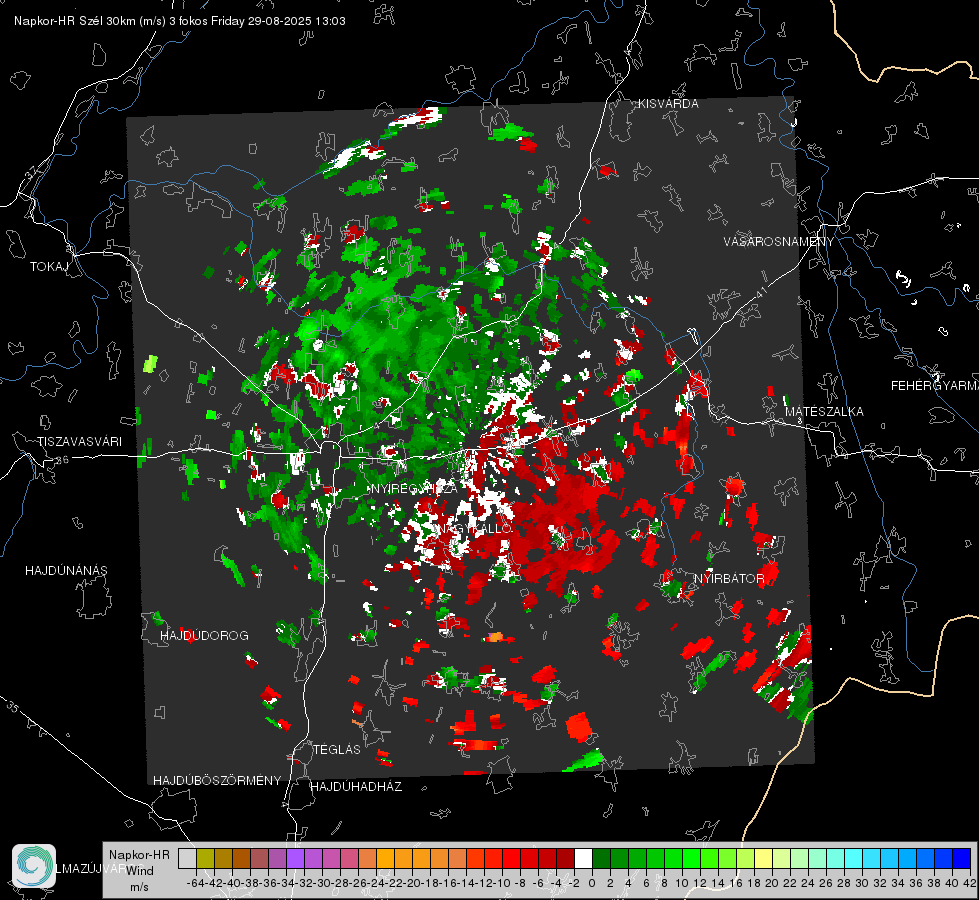Click the radar title text with date 29-08-2025

(180, 21)
